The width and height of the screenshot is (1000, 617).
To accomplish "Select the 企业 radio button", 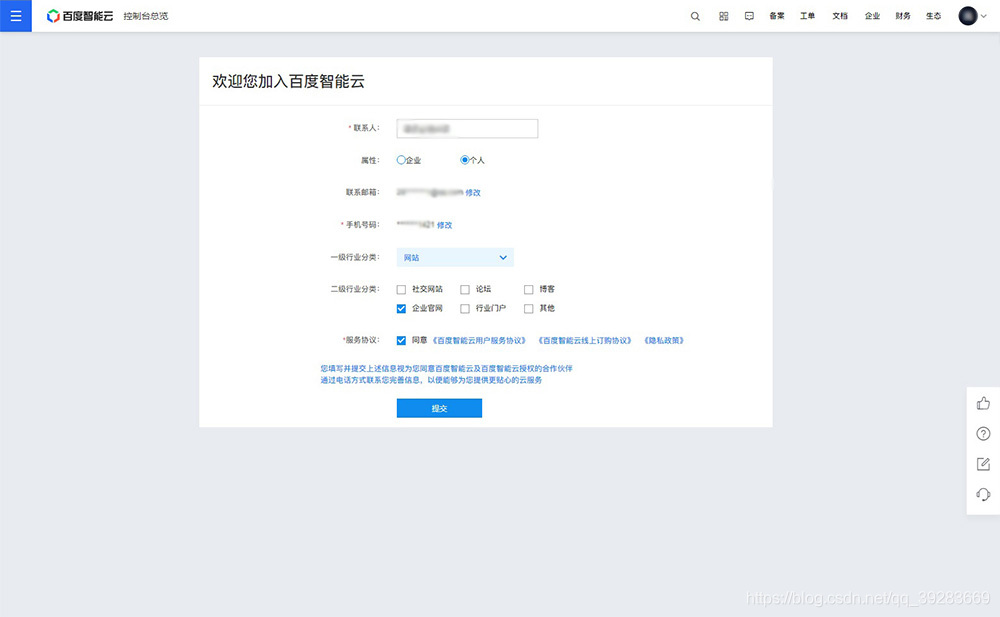I will 401,160.
